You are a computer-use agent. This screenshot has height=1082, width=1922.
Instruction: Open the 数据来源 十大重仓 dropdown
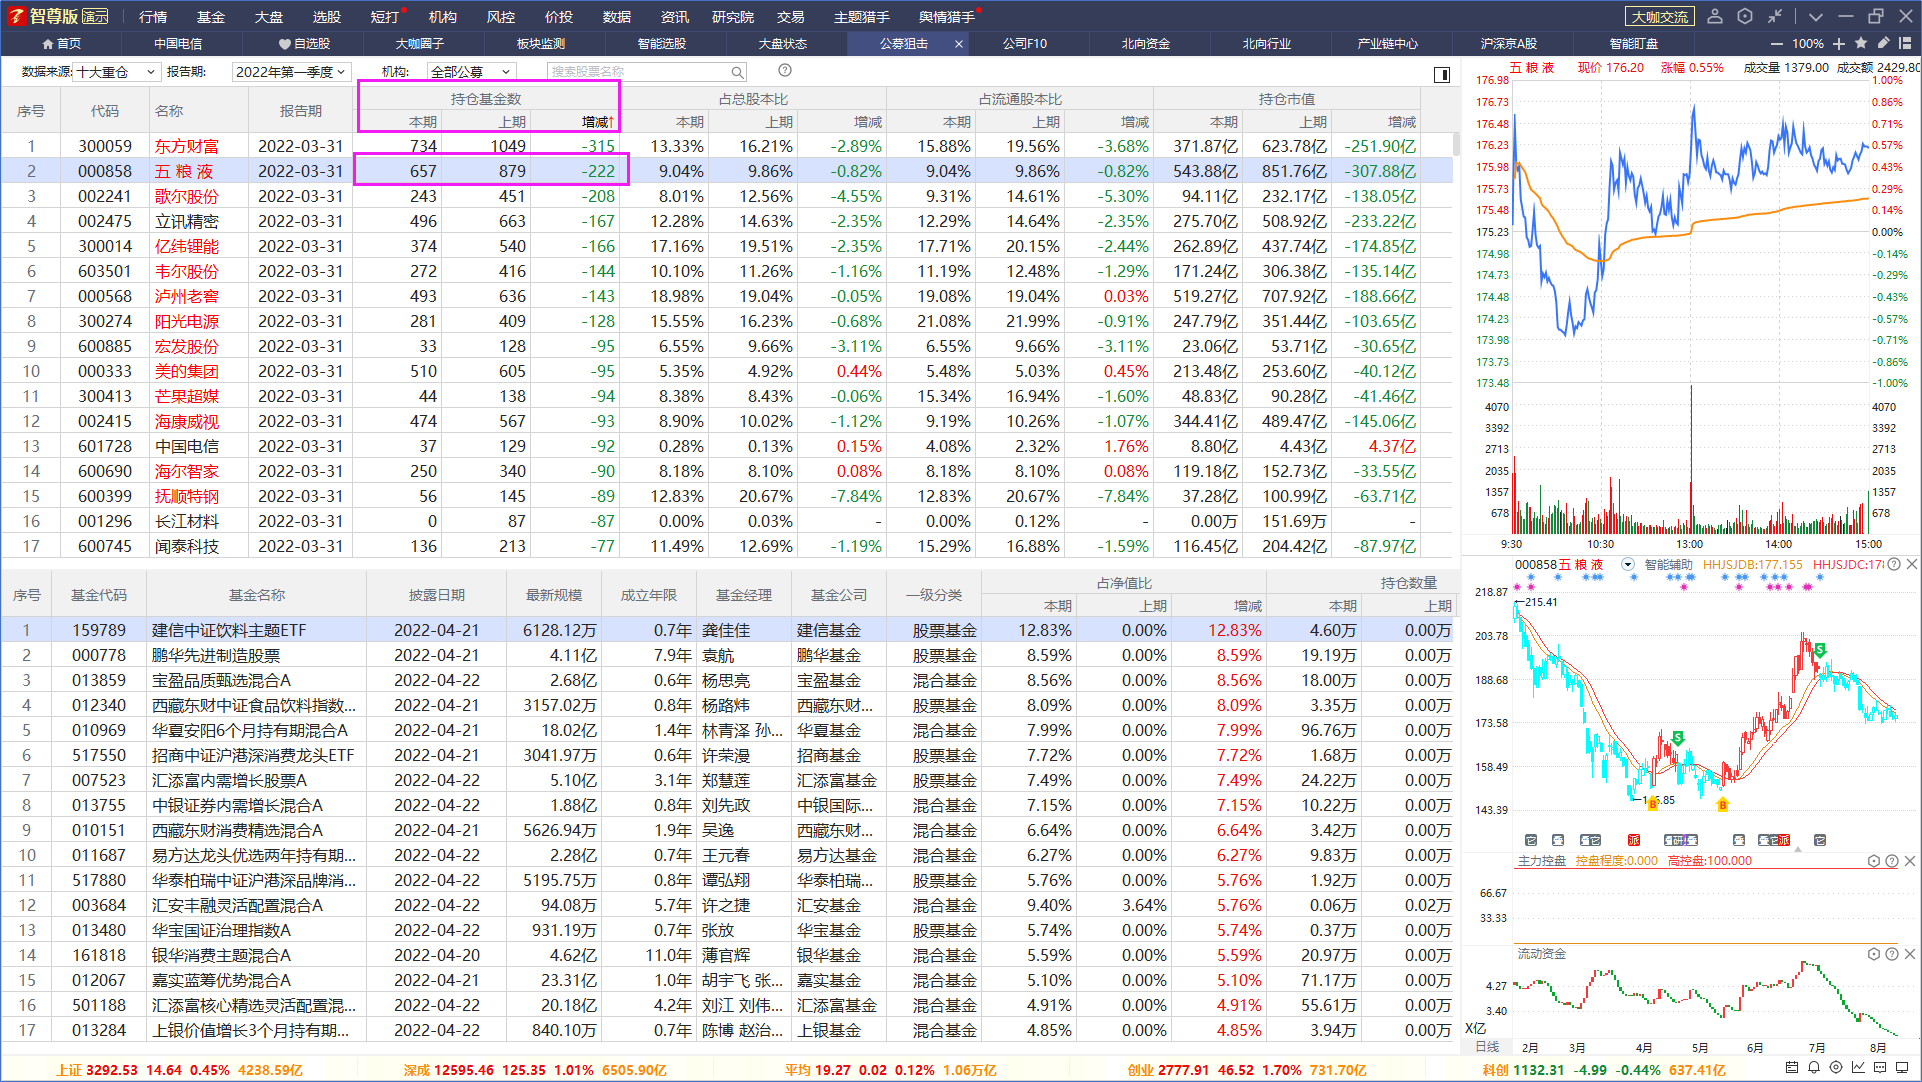click(x=117, y=72)
